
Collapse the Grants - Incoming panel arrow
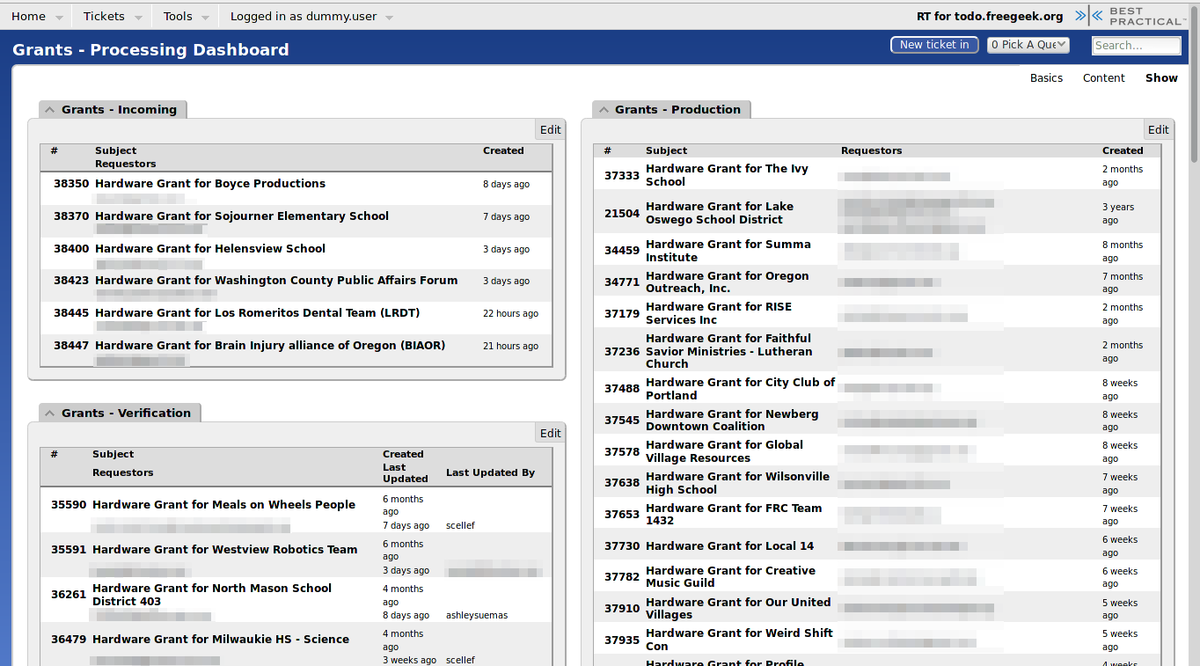50,110
